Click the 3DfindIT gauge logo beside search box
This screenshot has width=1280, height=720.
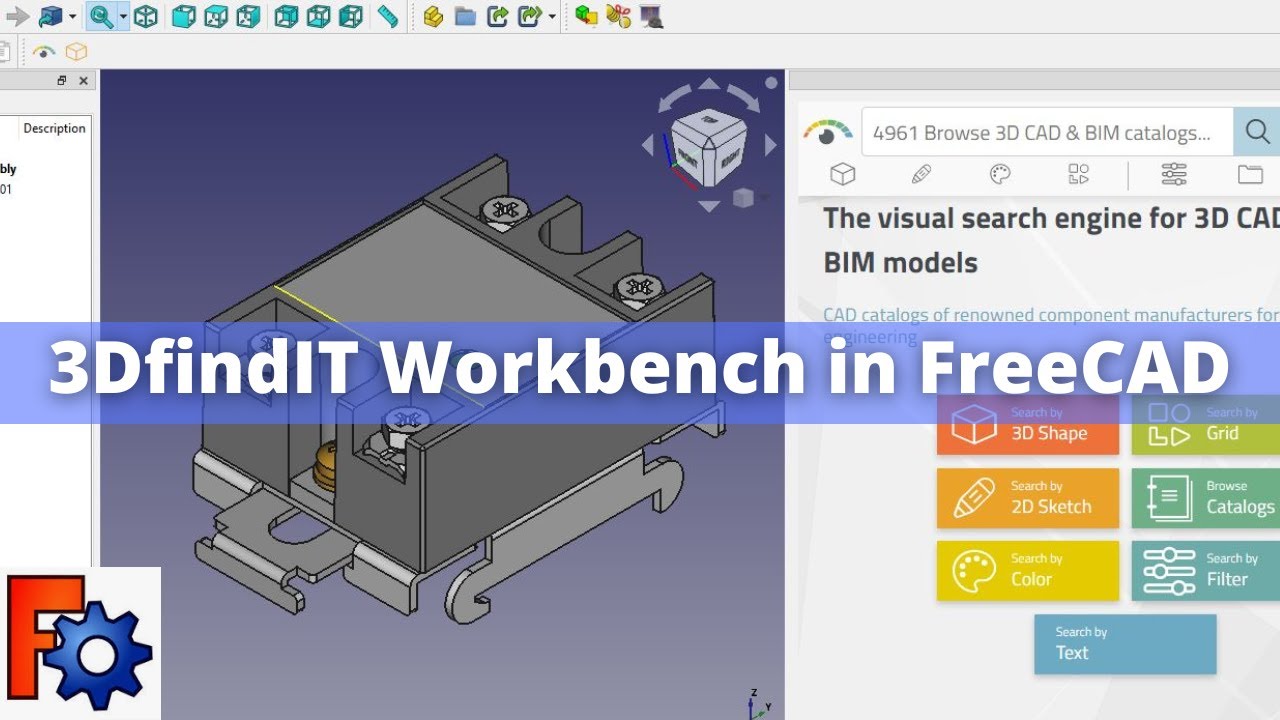click(828, 132)
